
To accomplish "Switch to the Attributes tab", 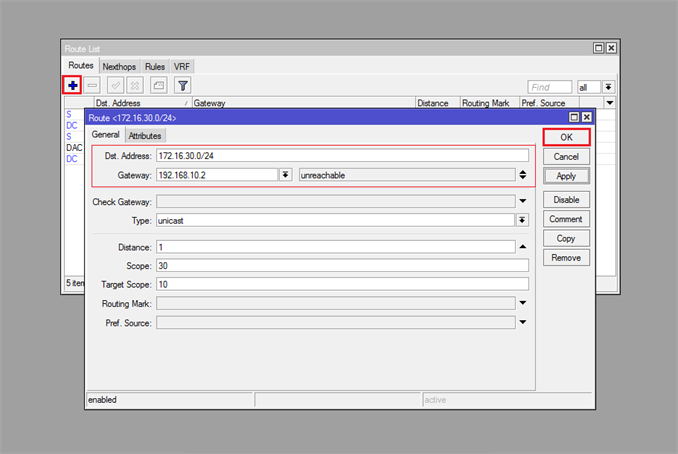I will pyautogui.click(x=145, y=136).
